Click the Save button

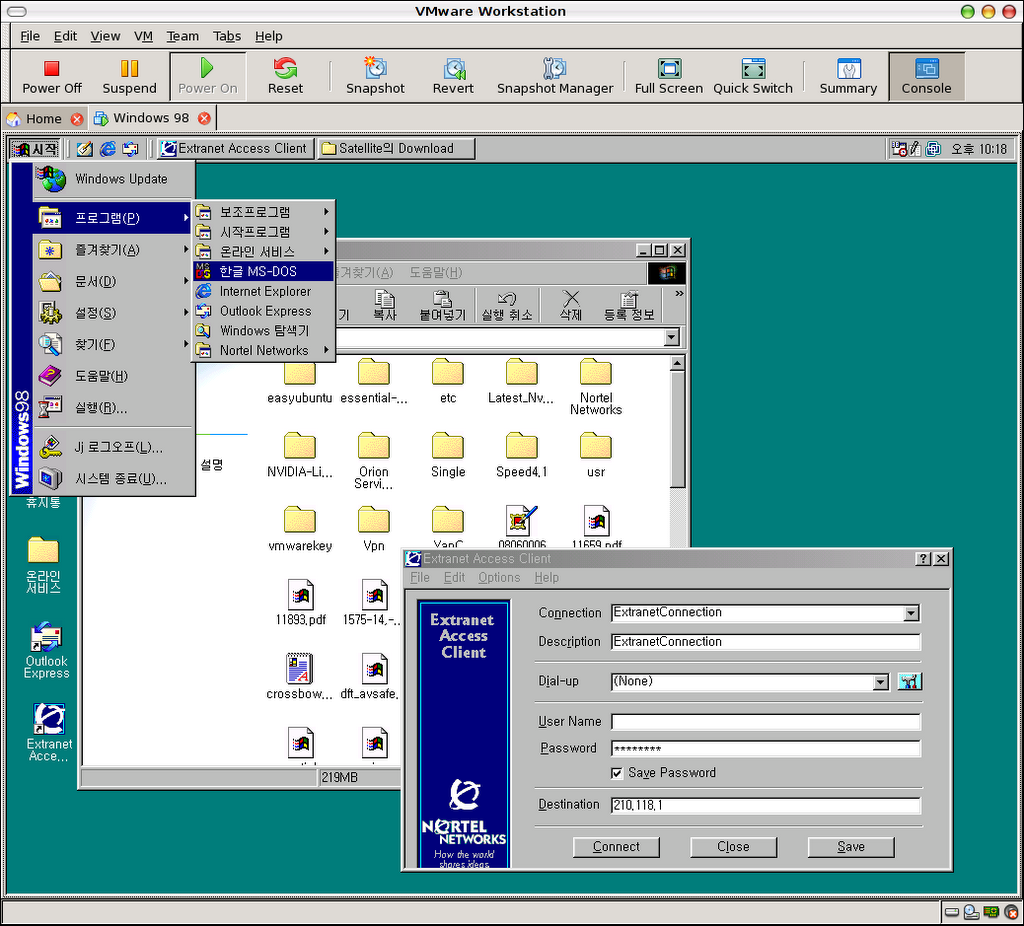pyautogui.click(x=850, y=847)
